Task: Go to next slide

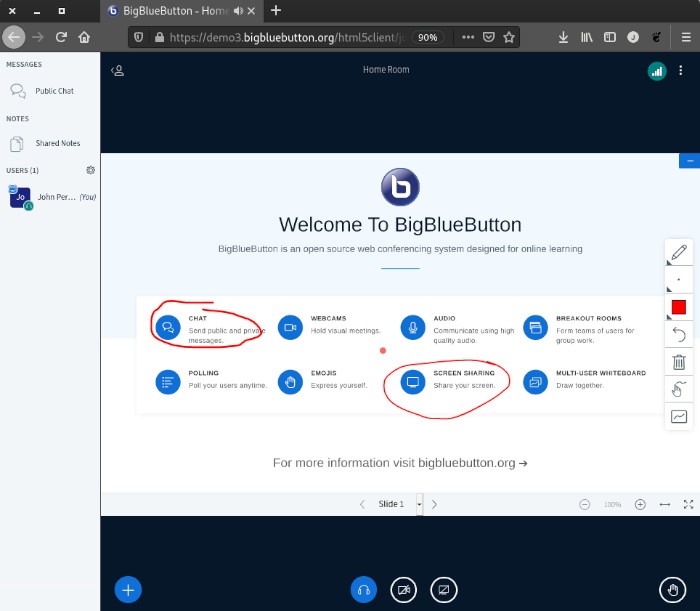Action: coord(434,504)
